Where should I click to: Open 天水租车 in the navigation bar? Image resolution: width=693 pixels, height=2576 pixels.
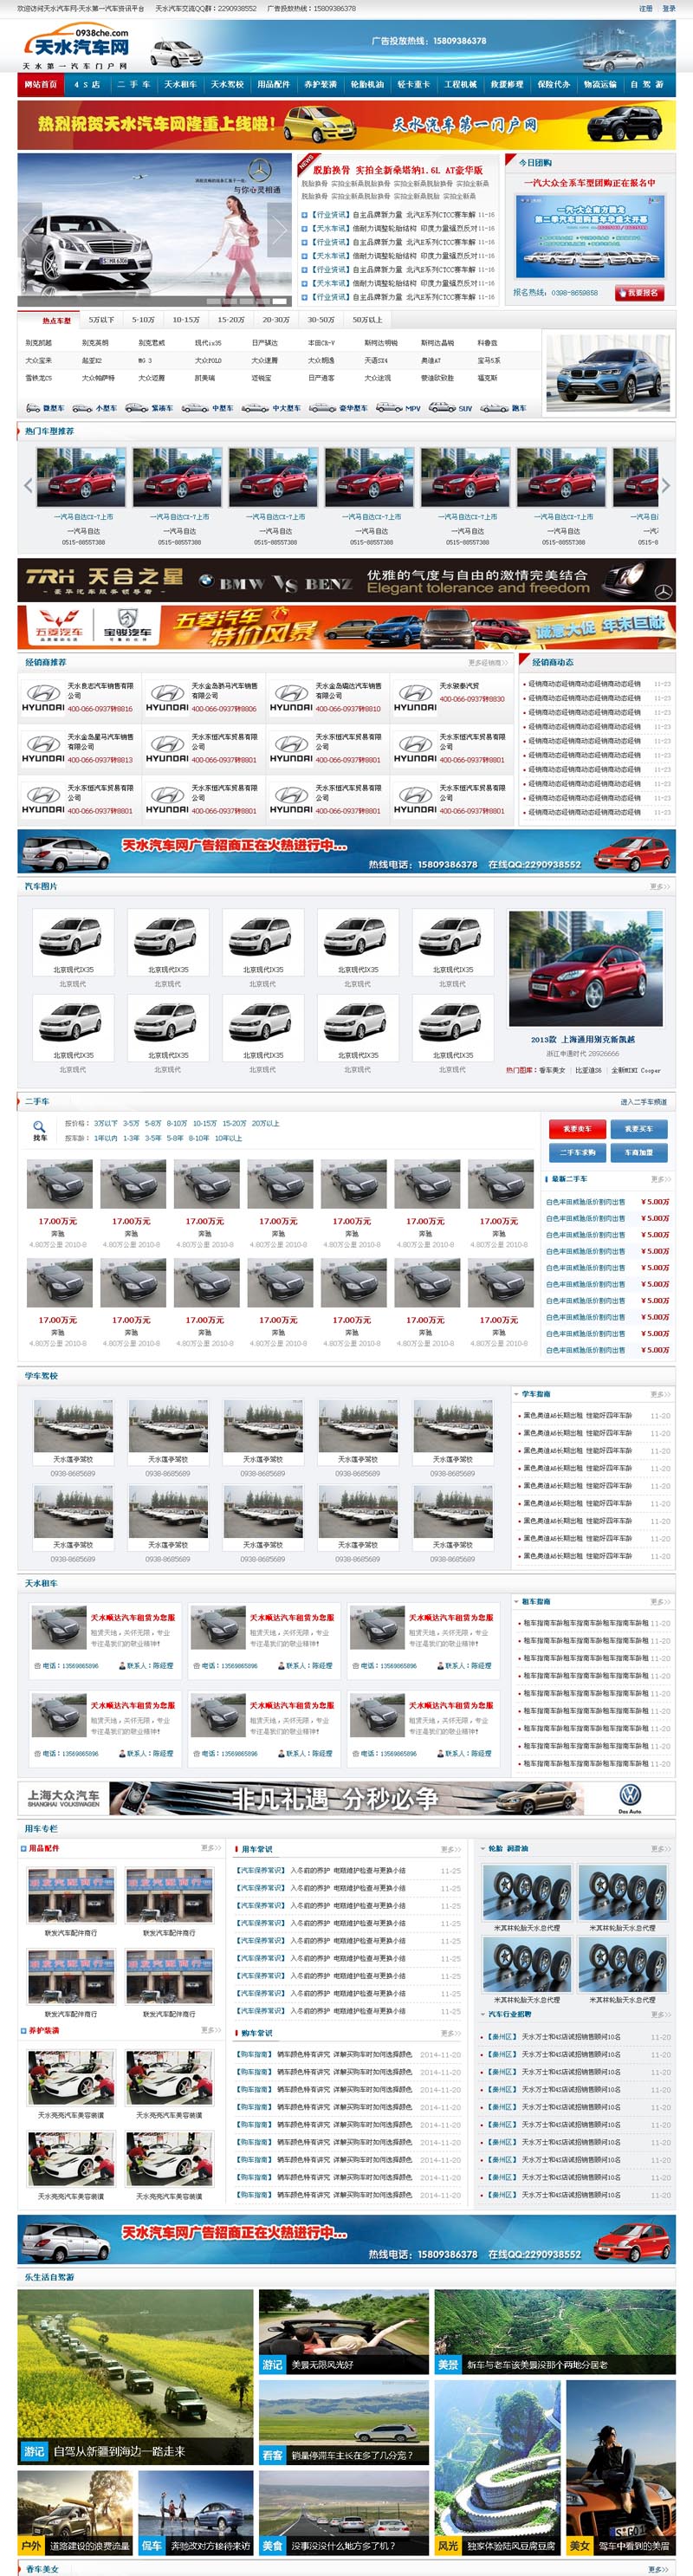[181, 85]
